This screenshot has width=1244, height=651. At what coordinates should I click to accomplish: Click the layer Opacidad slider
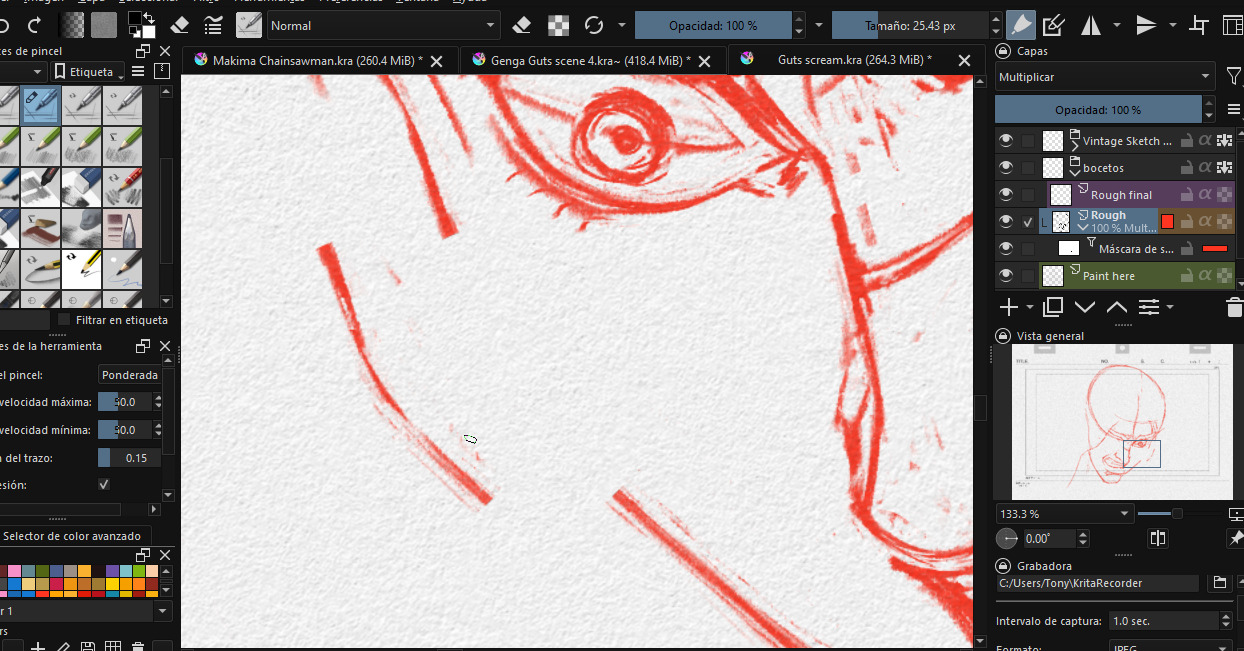pyautogui.click(x=1098, y=110)
